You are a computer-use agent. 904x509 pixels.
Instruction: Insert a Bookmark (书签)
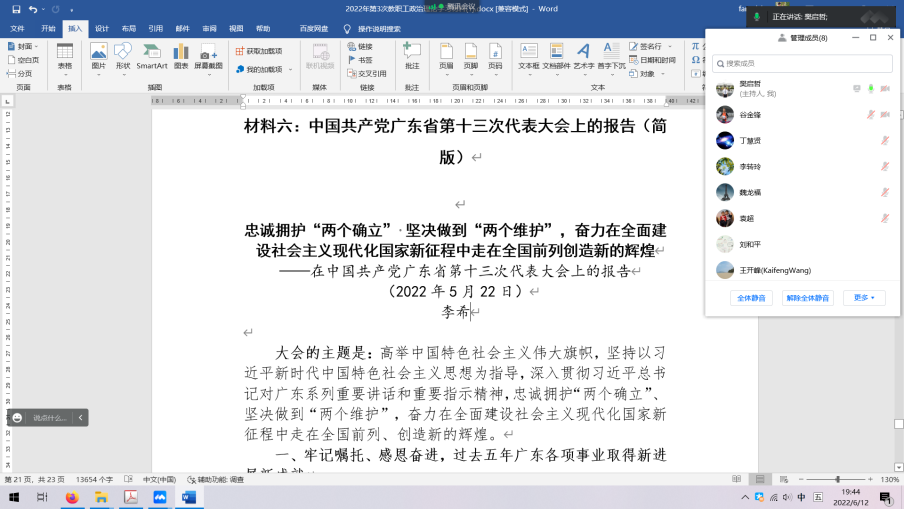360,60
